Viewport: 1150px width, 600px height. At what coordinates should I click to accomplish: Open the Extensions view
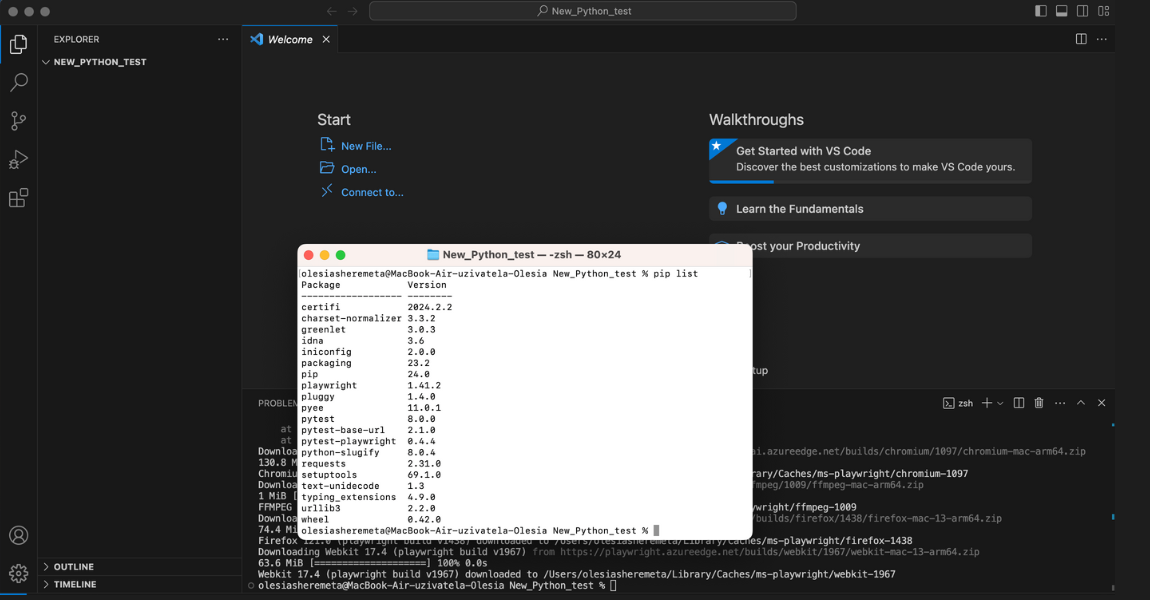click(18, 198)
